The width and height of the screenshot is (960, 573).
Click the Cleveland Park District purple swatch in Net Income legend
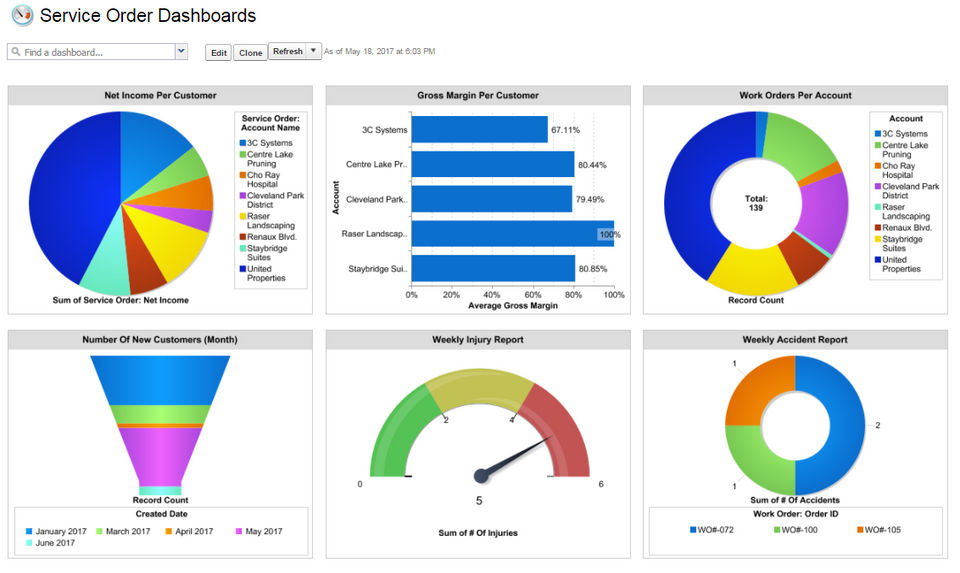[x=242, y=196]
